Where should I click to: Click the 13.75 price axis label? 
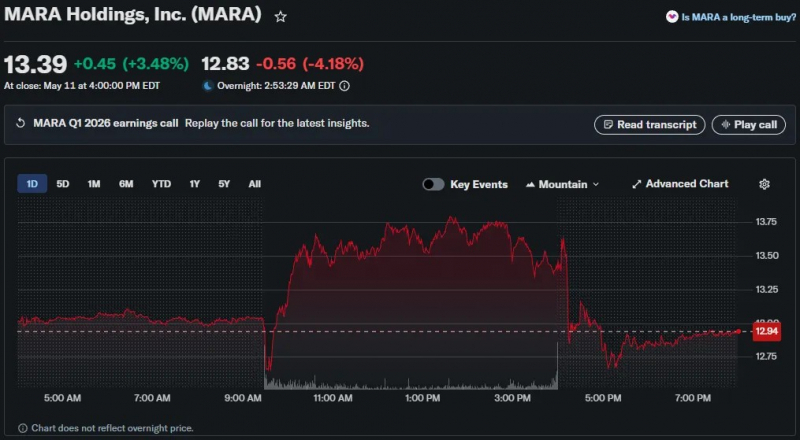[766, 222]
